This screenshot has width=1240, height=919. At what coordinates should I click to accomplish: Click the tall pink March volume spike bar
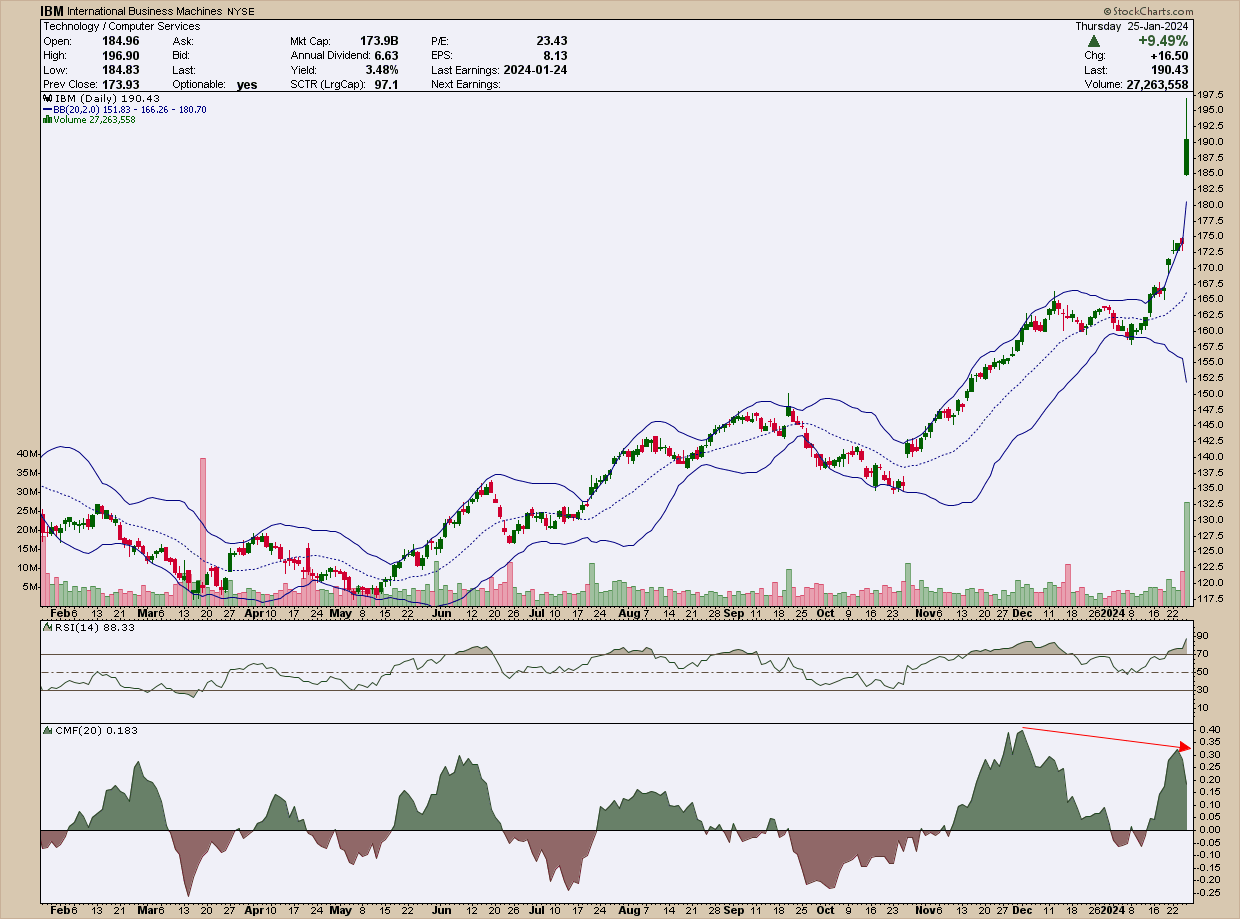[203, 532]
